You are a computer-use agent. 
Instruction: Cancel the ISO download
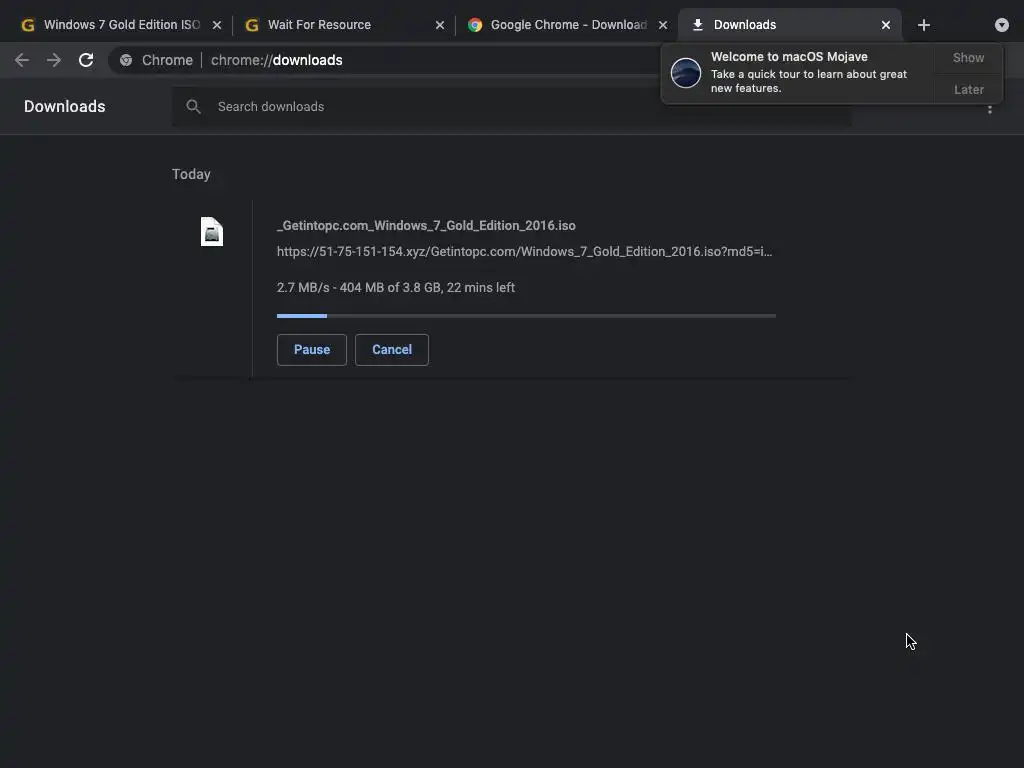392,349
